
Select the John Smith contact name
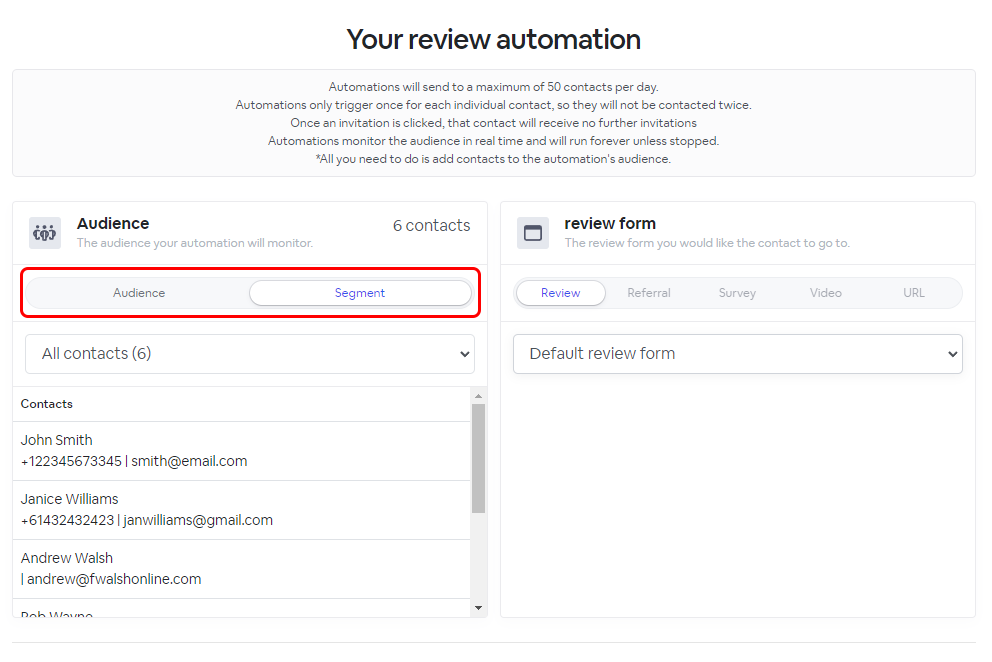57,440
